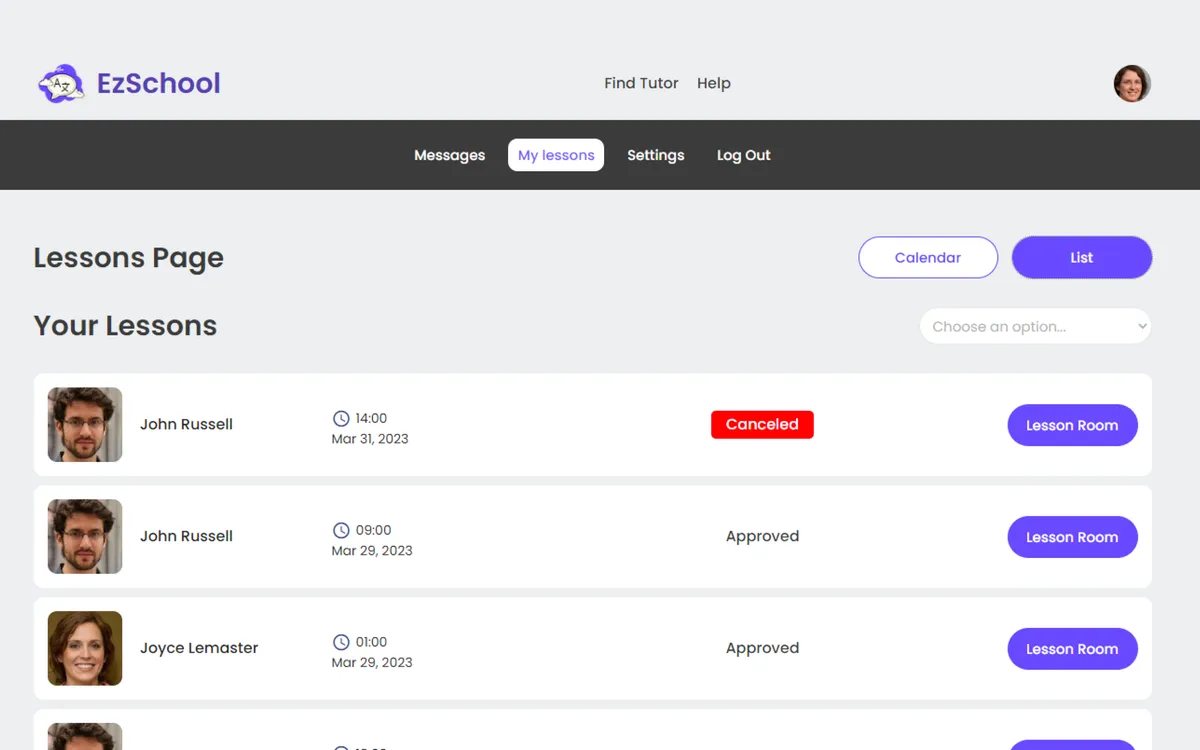Click Approved status of 09:00 lesson

pyautogui.click(x=762, y=536)
